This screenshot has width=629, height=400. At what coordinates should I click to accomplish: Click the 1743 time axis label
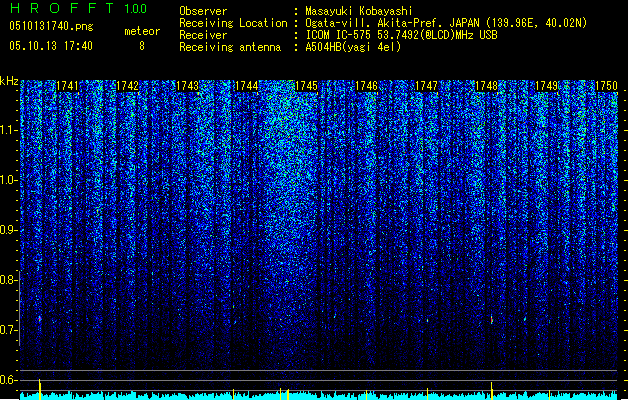click(187, 86)
